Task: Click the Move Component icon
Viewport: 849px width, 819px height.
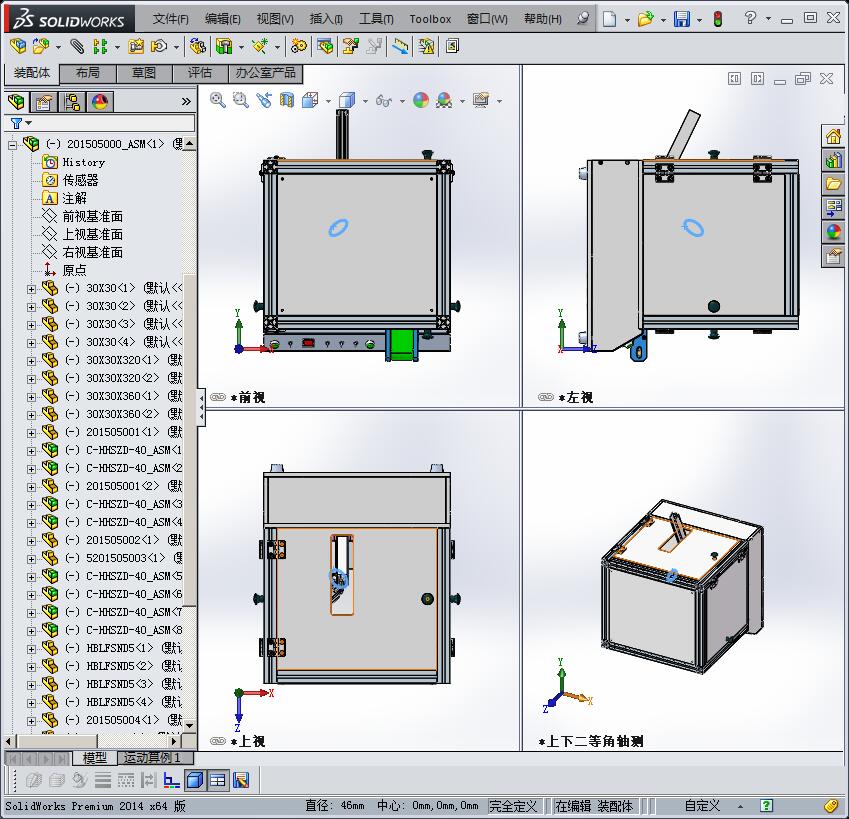Action: coord(159,47)
